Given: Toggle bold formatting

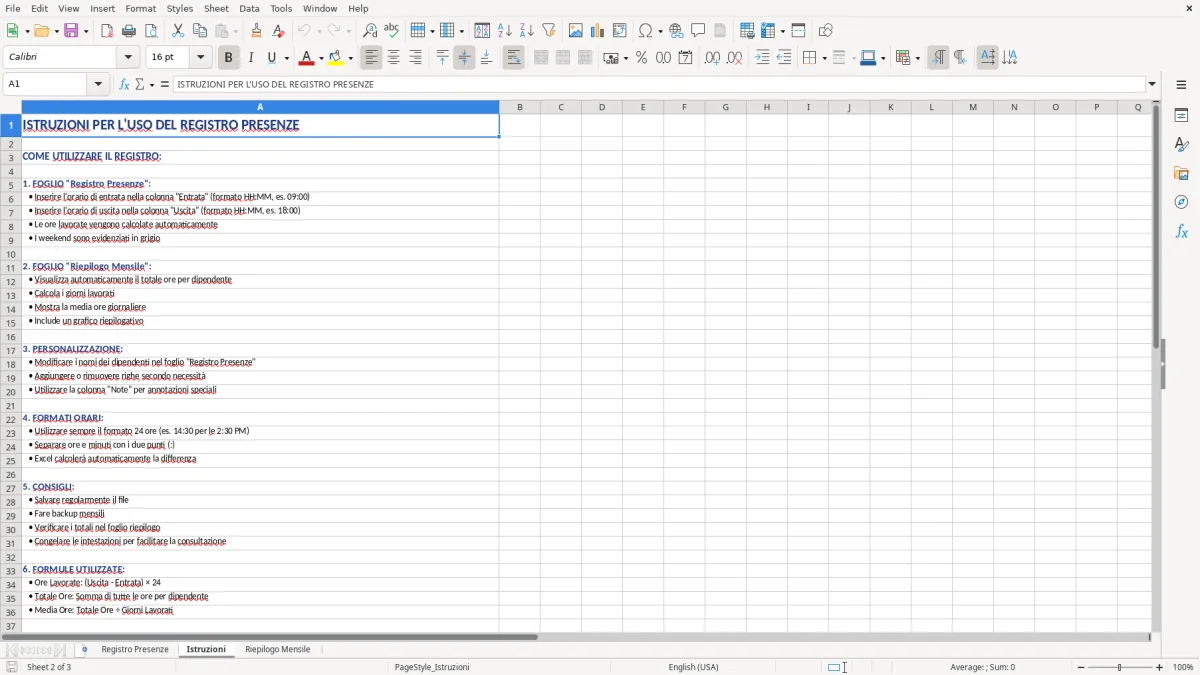Looking at the screenshot, I should (228, 57).
